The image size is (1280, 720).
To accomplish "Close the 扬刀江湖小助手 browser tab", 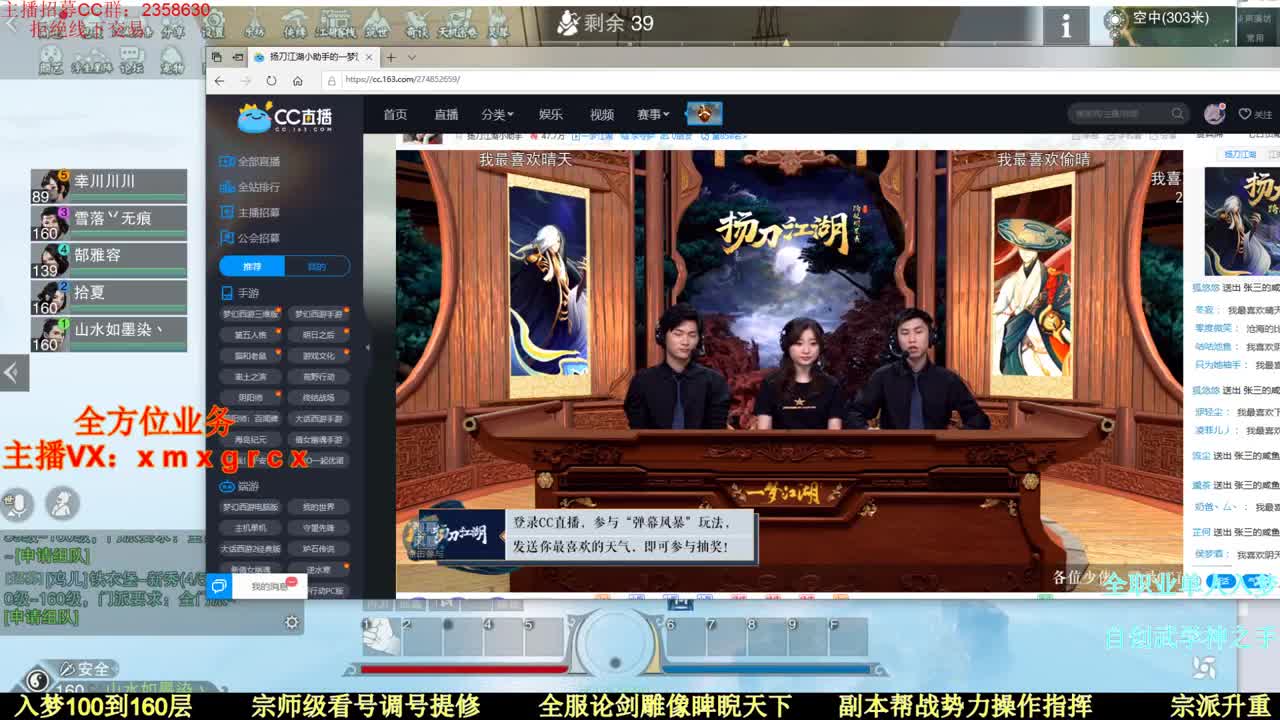I will tap(369, 57).
